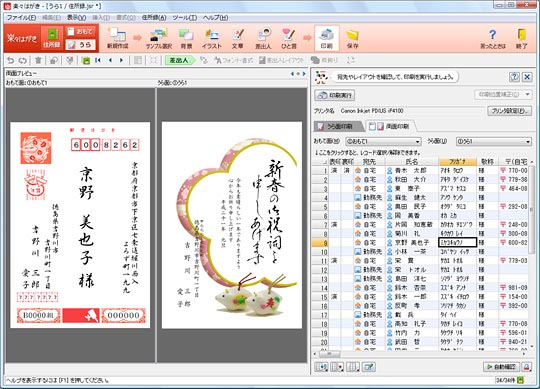Screen dimensions: 540x389
Task: Click the ひと言 short message icon
Action: tap(289, 38)
